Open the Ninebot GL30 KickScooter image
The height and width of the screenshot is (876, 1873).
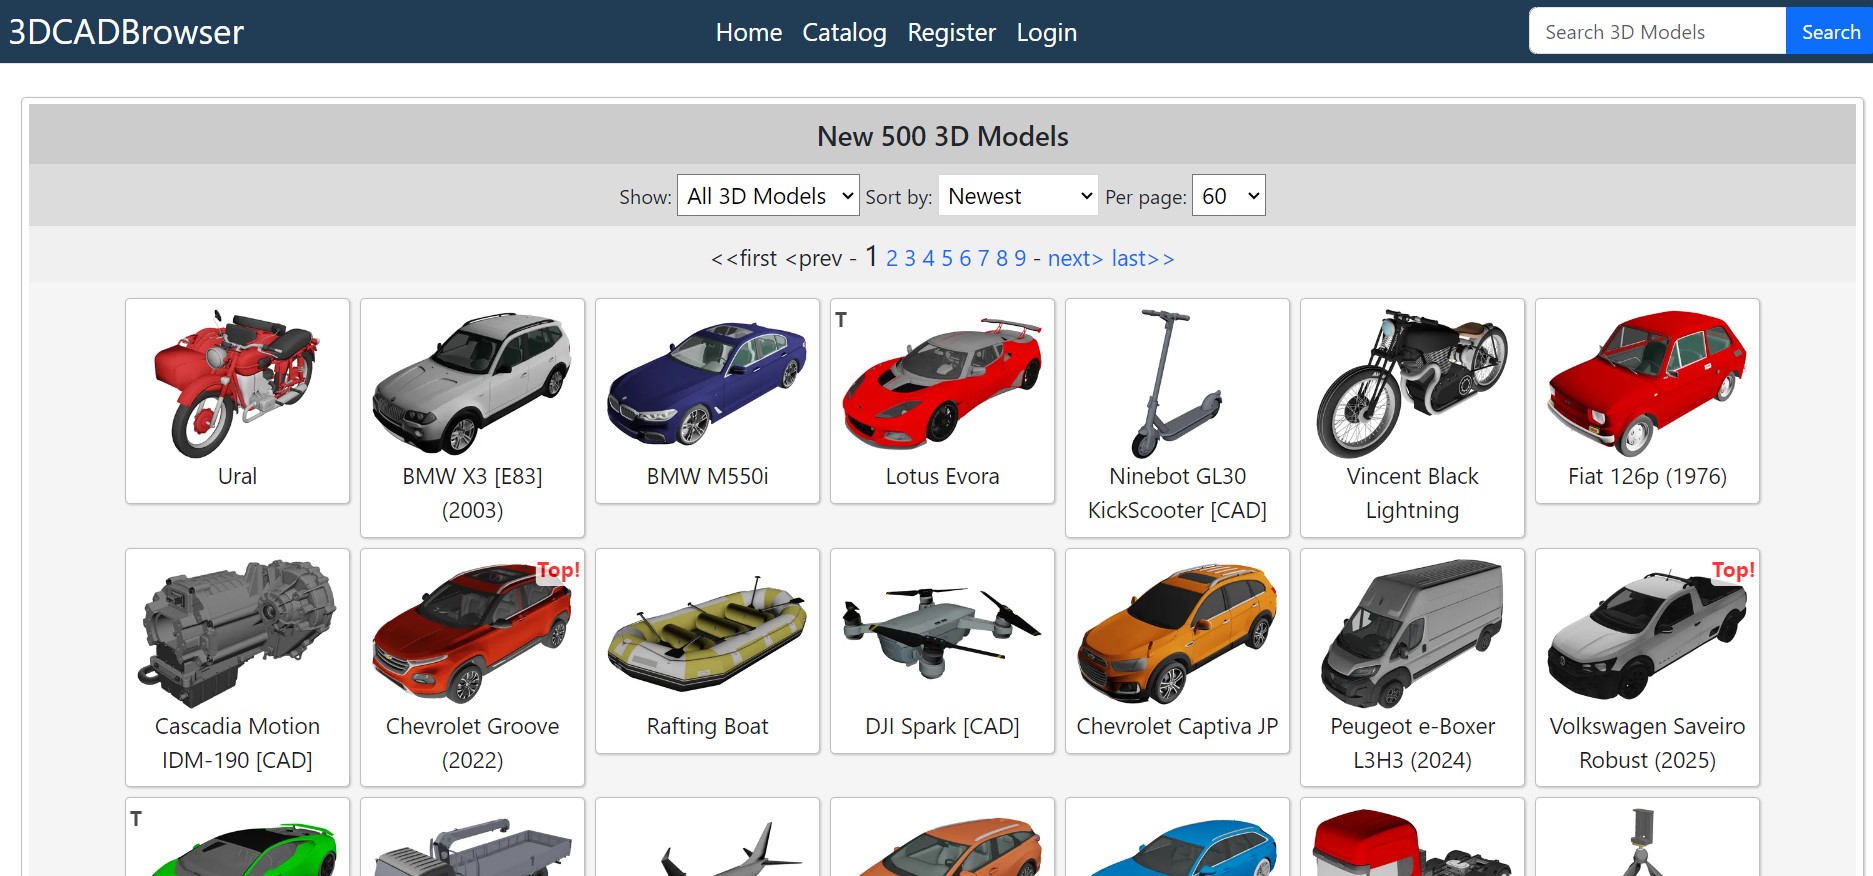pos(1177,383)
